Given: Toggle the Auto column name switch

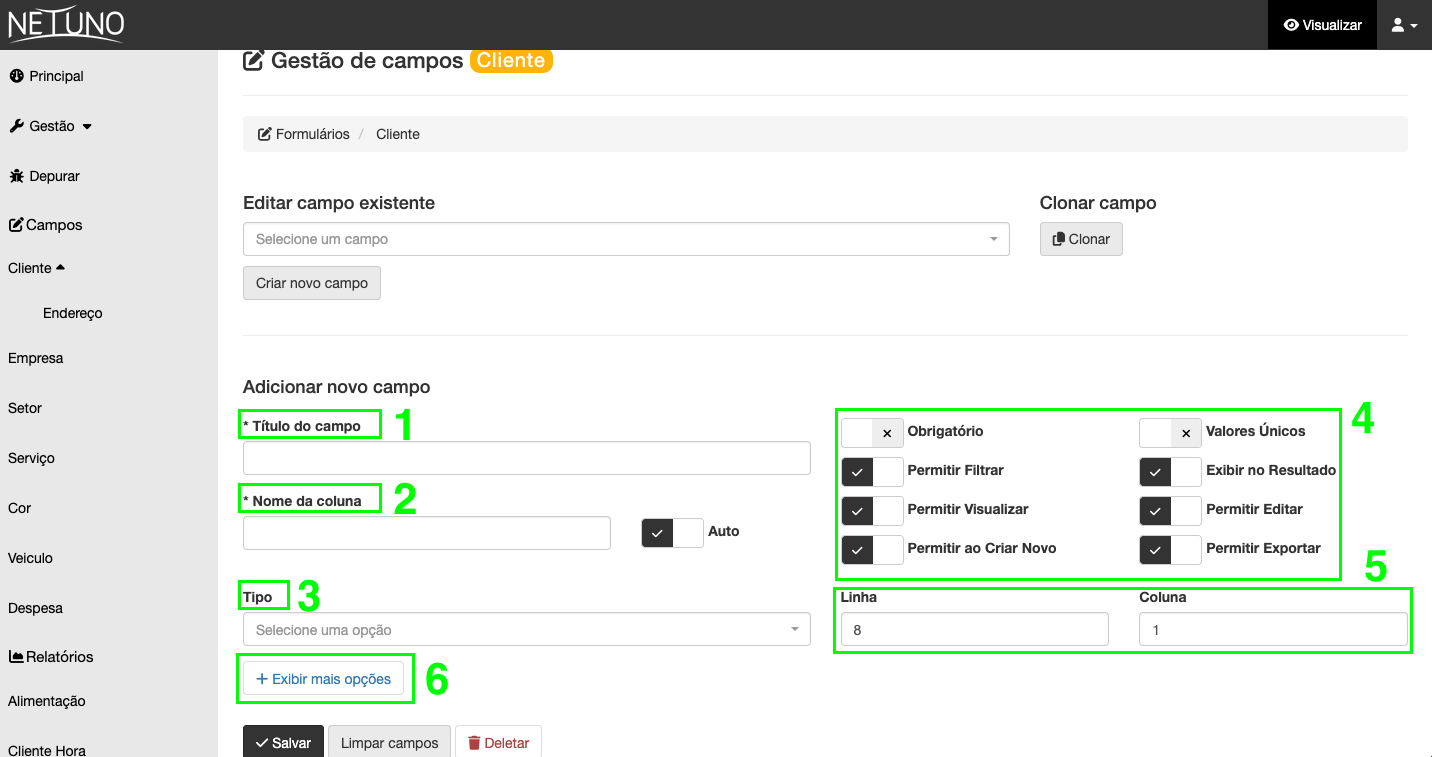Looking at the screenshot, I should (672, 533).
